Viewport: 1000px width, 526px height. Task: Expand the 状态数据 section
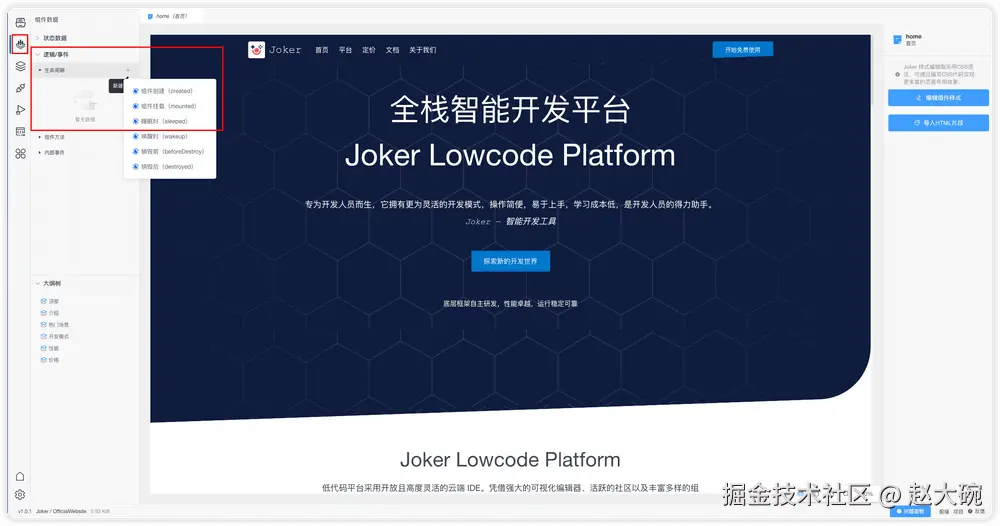click(38, 38)
